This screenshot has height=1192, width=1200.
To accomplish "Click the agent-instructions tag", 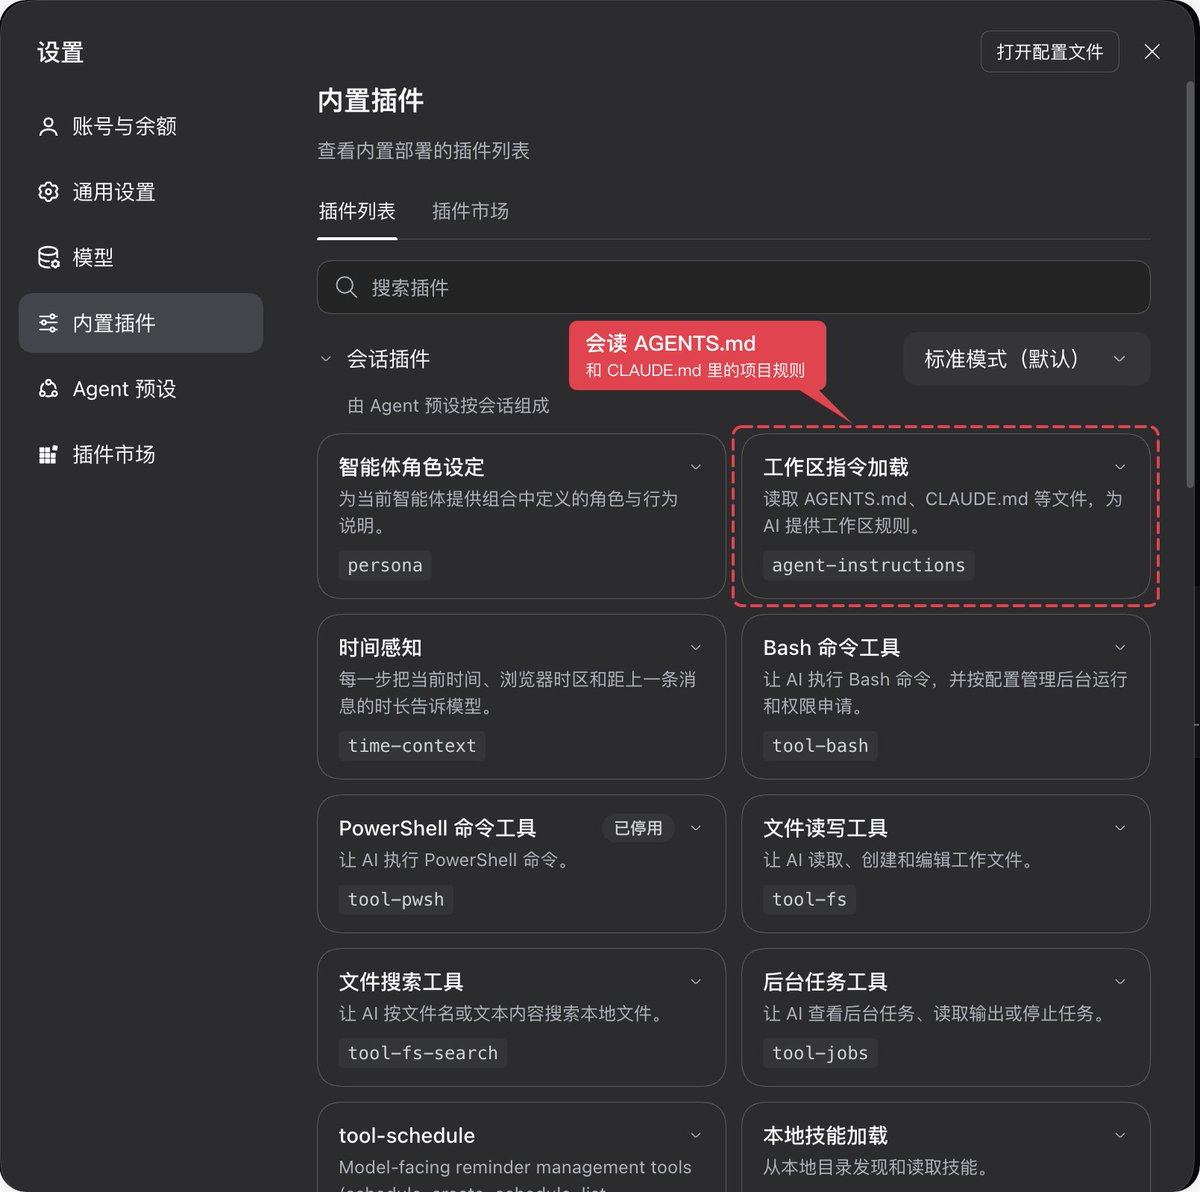I will pos(868,565).
